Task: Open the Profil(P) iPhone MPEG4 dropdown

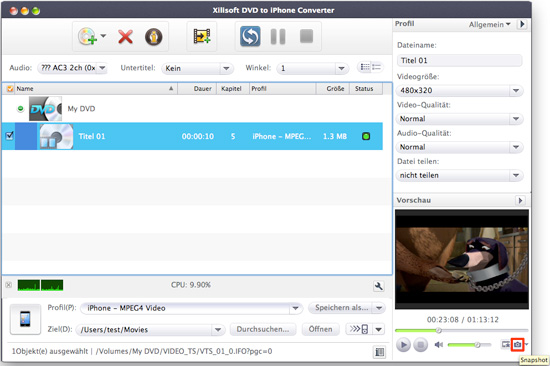Action: [x=192, y=308]
